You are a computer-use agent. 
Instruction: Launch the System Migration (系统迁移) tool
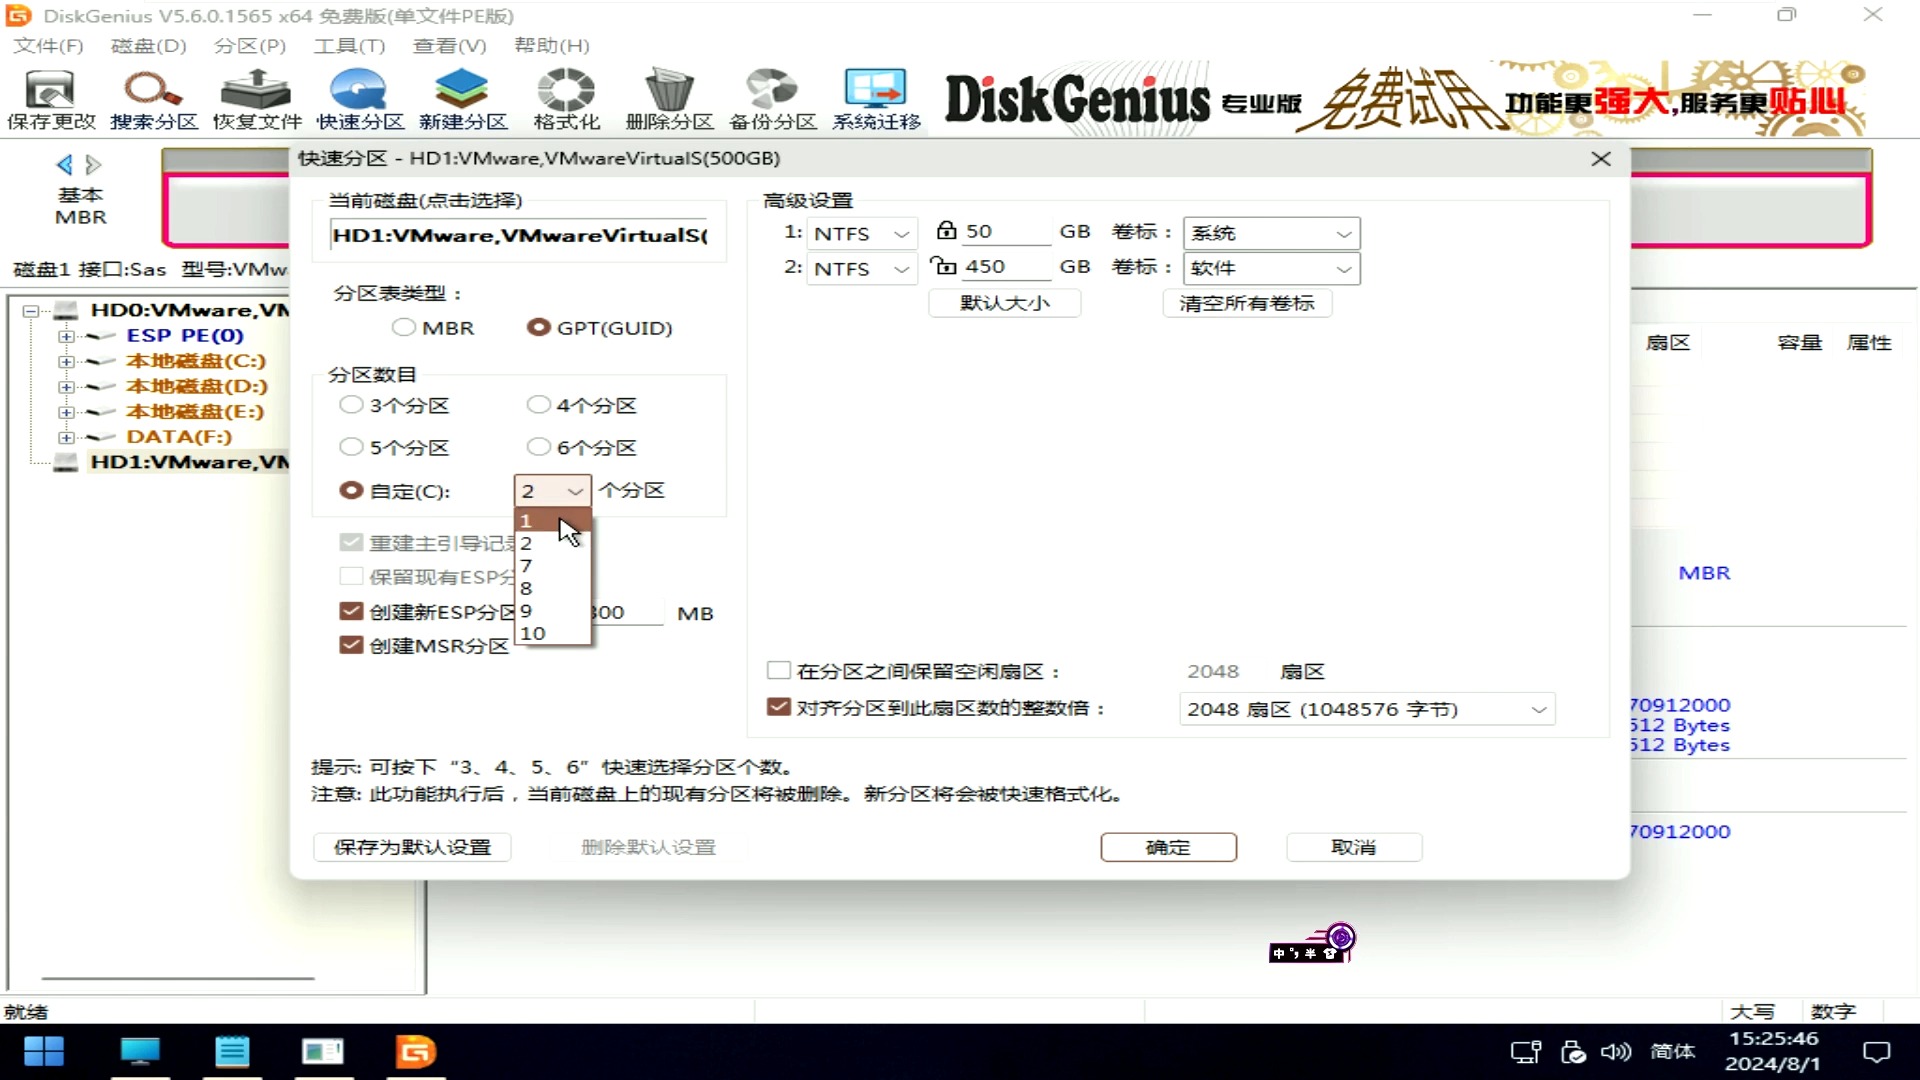coord(876,99)
